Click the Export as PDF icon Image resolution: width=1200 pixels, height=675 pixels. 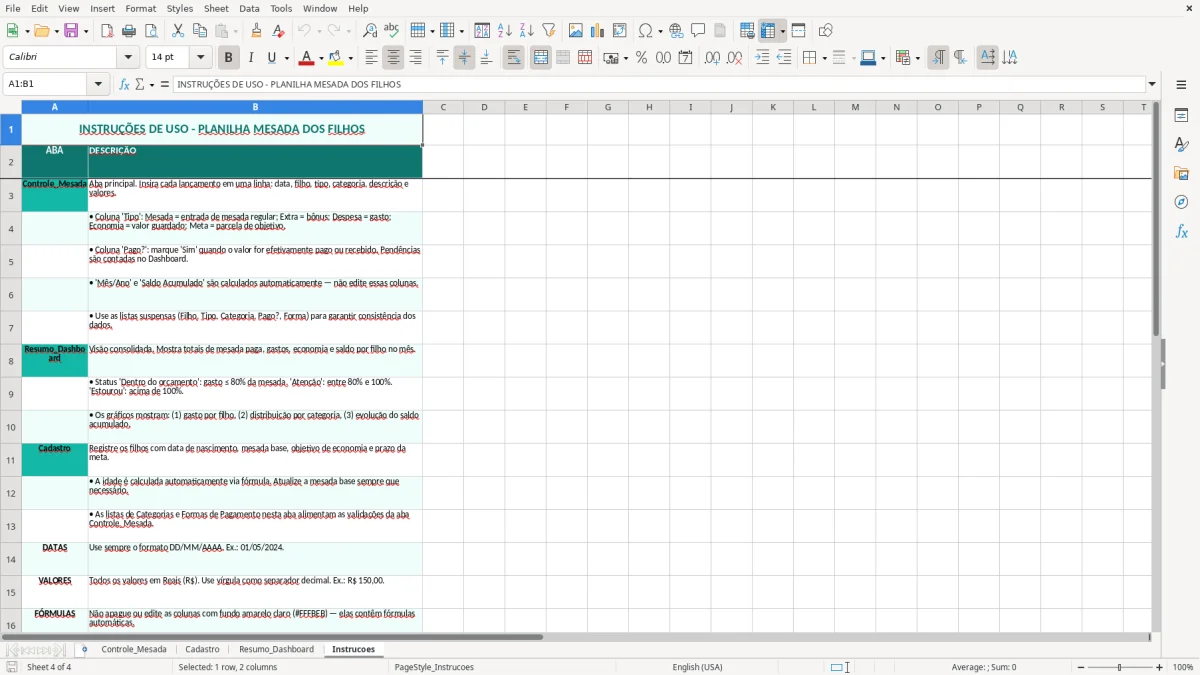pos(107,31)
